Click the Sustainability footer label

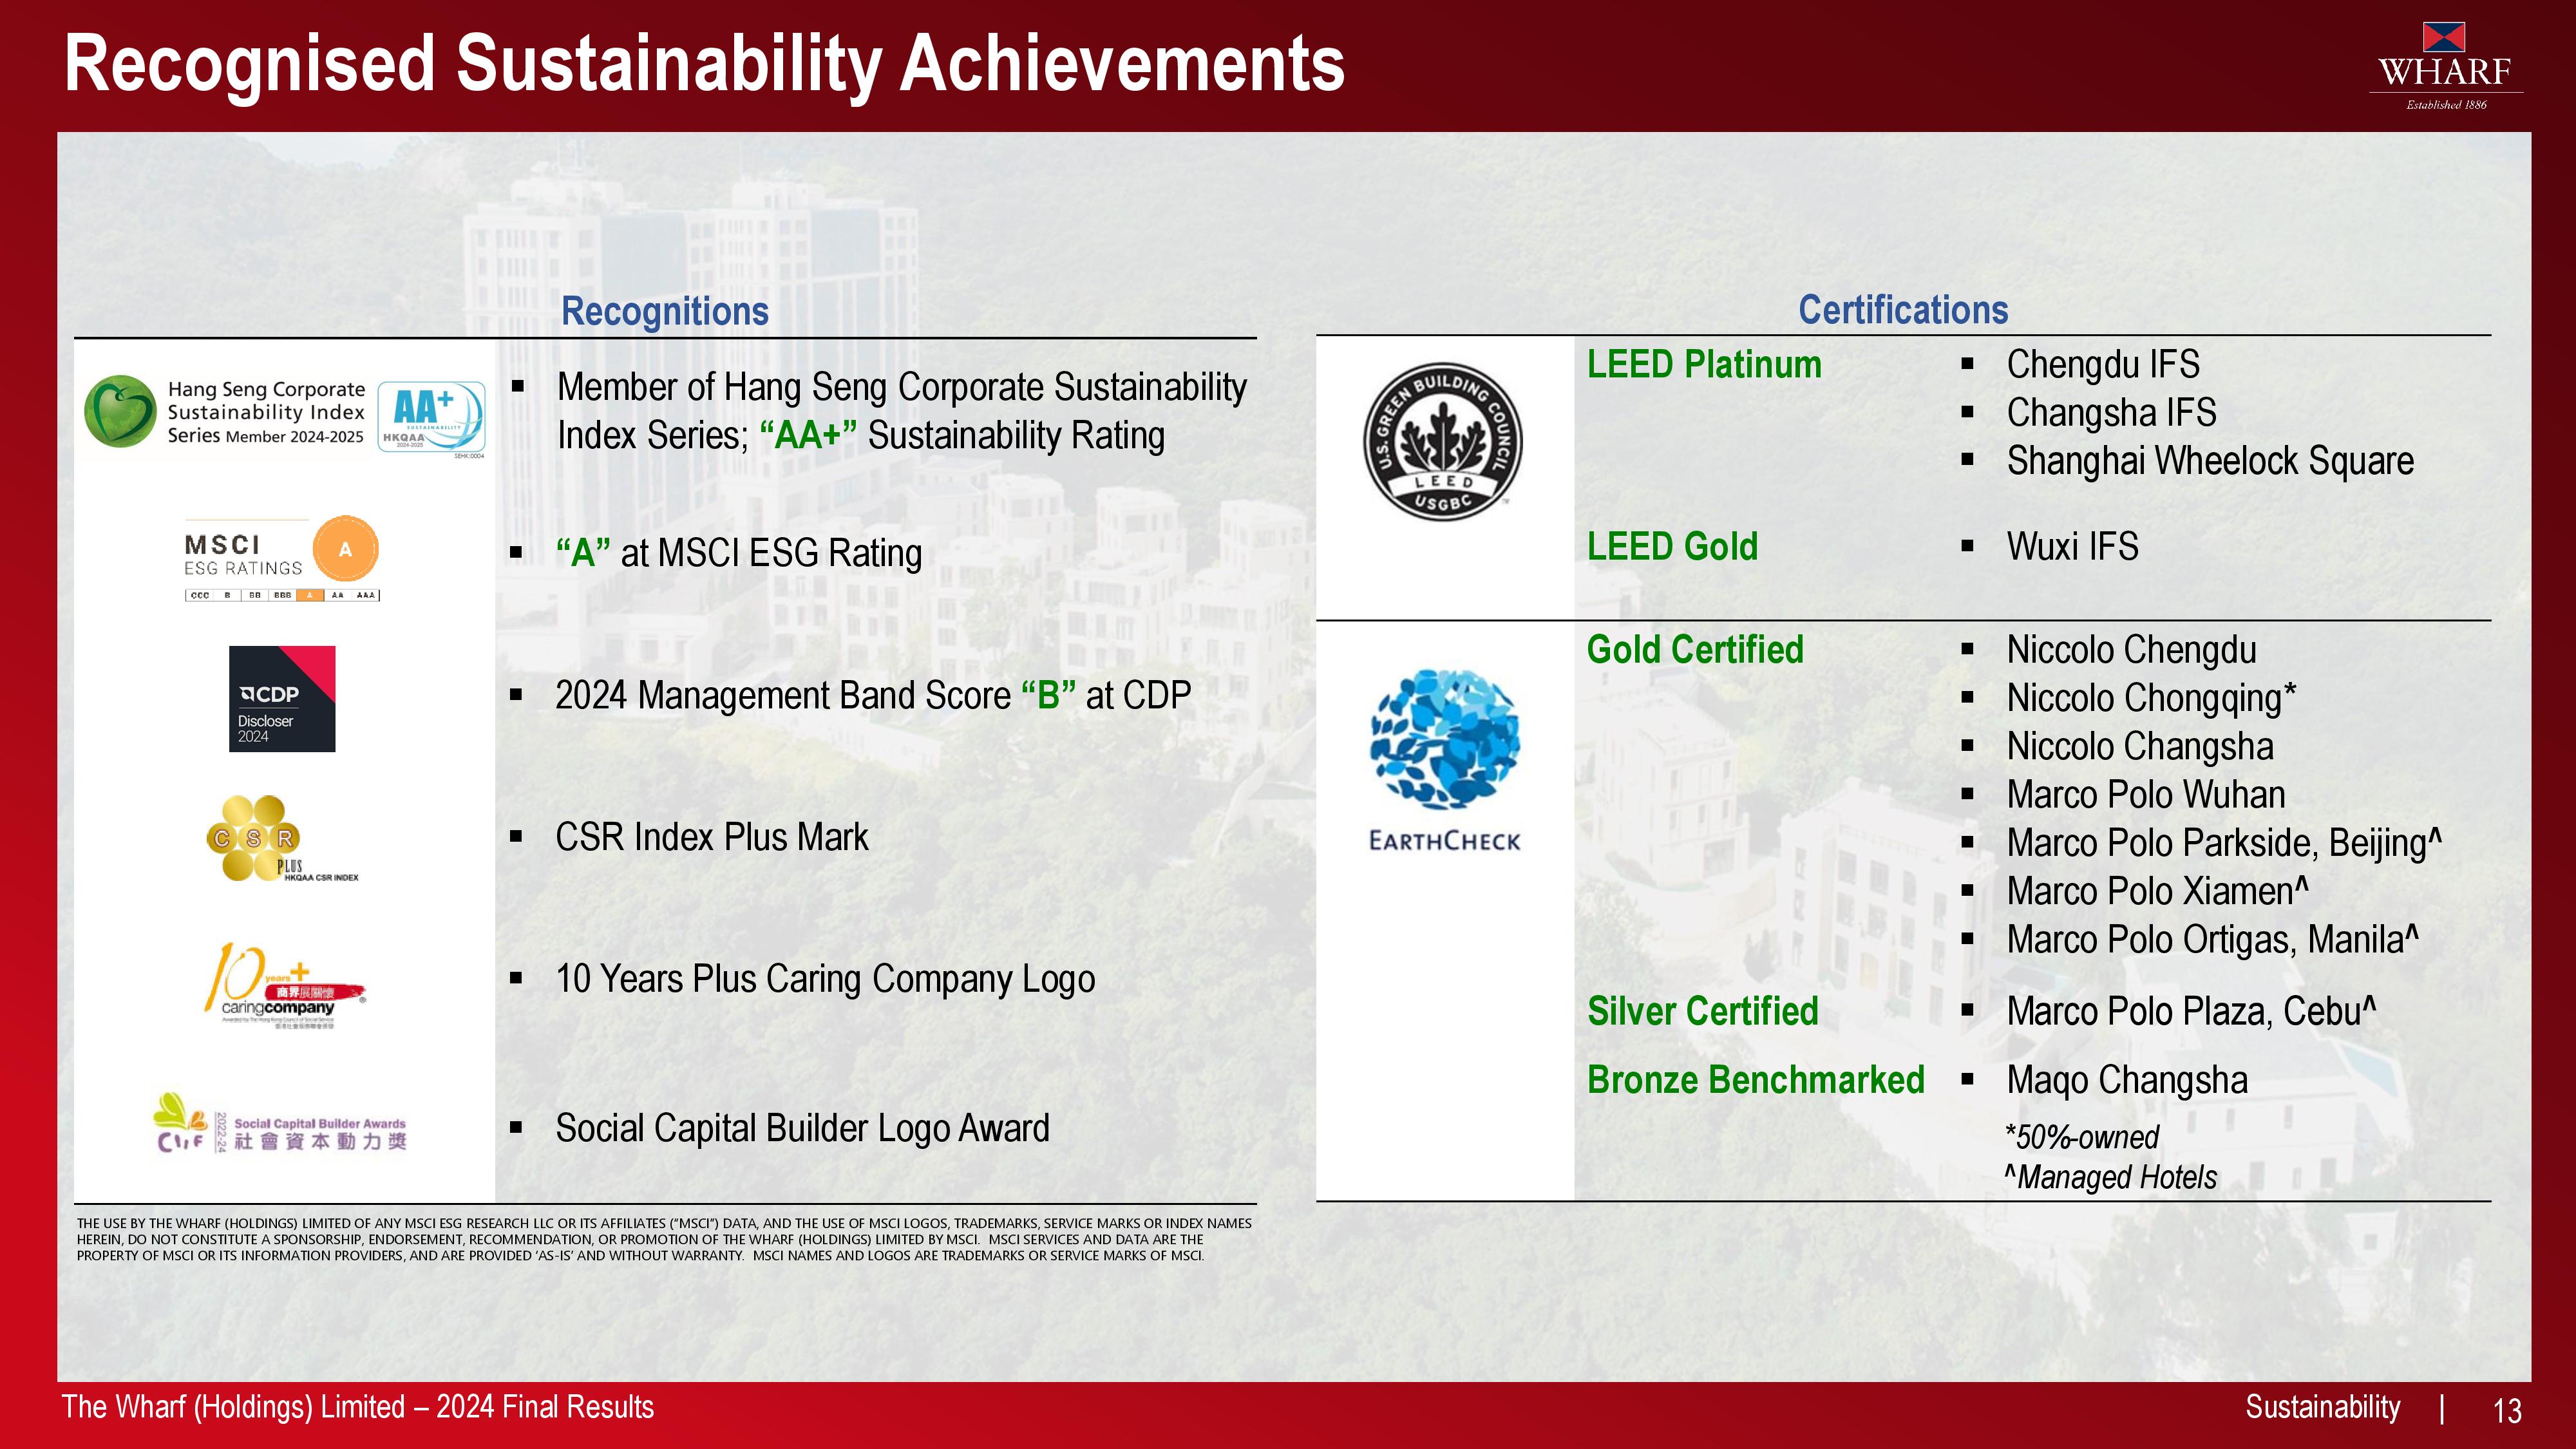point(2323,1407)
